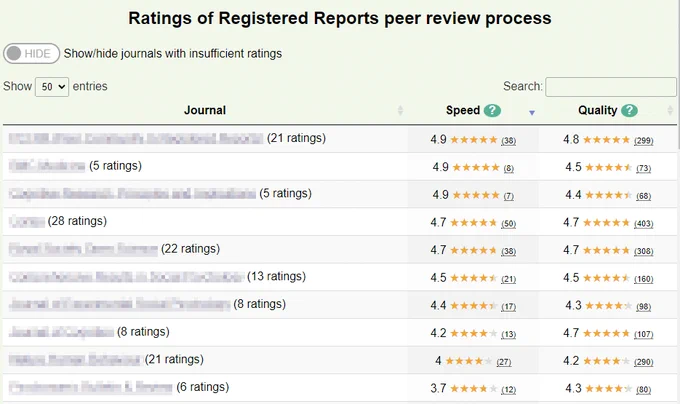Image resolution: width=680 pixels, height=404 pixels.
Task: Open the Quality column help icon
Action: (x=629, y=111)
